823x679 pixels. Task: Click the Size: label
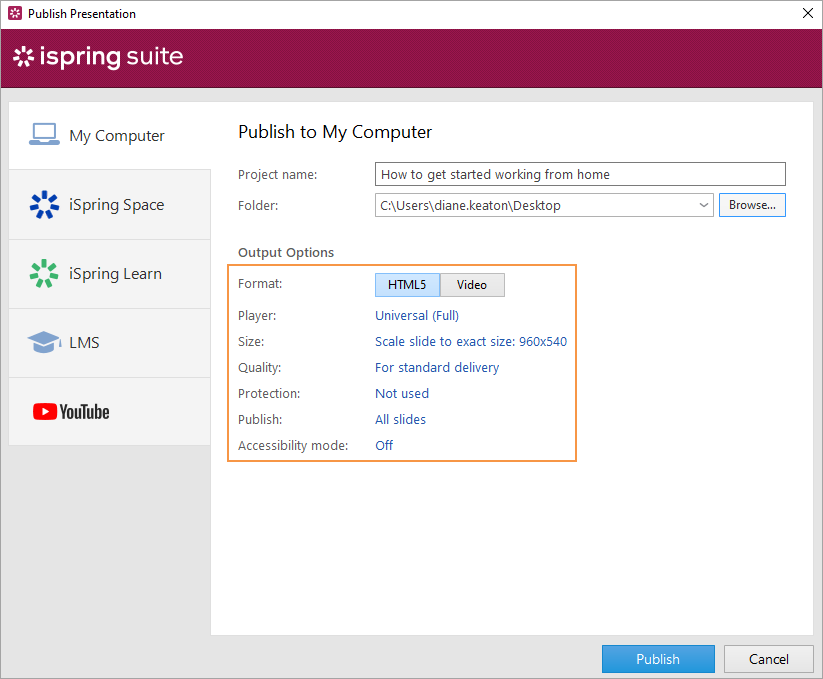(x=251, y=342)
